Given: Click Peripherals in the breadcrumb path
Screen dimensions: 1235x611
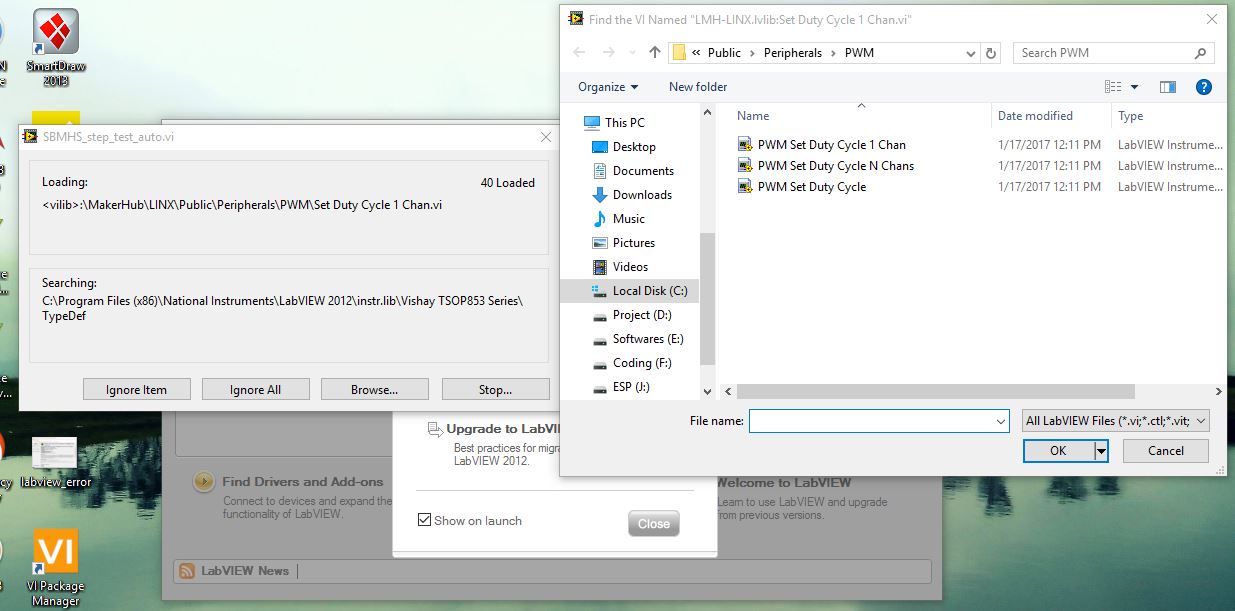Looking at the screenshot, I should pos(793,53).
